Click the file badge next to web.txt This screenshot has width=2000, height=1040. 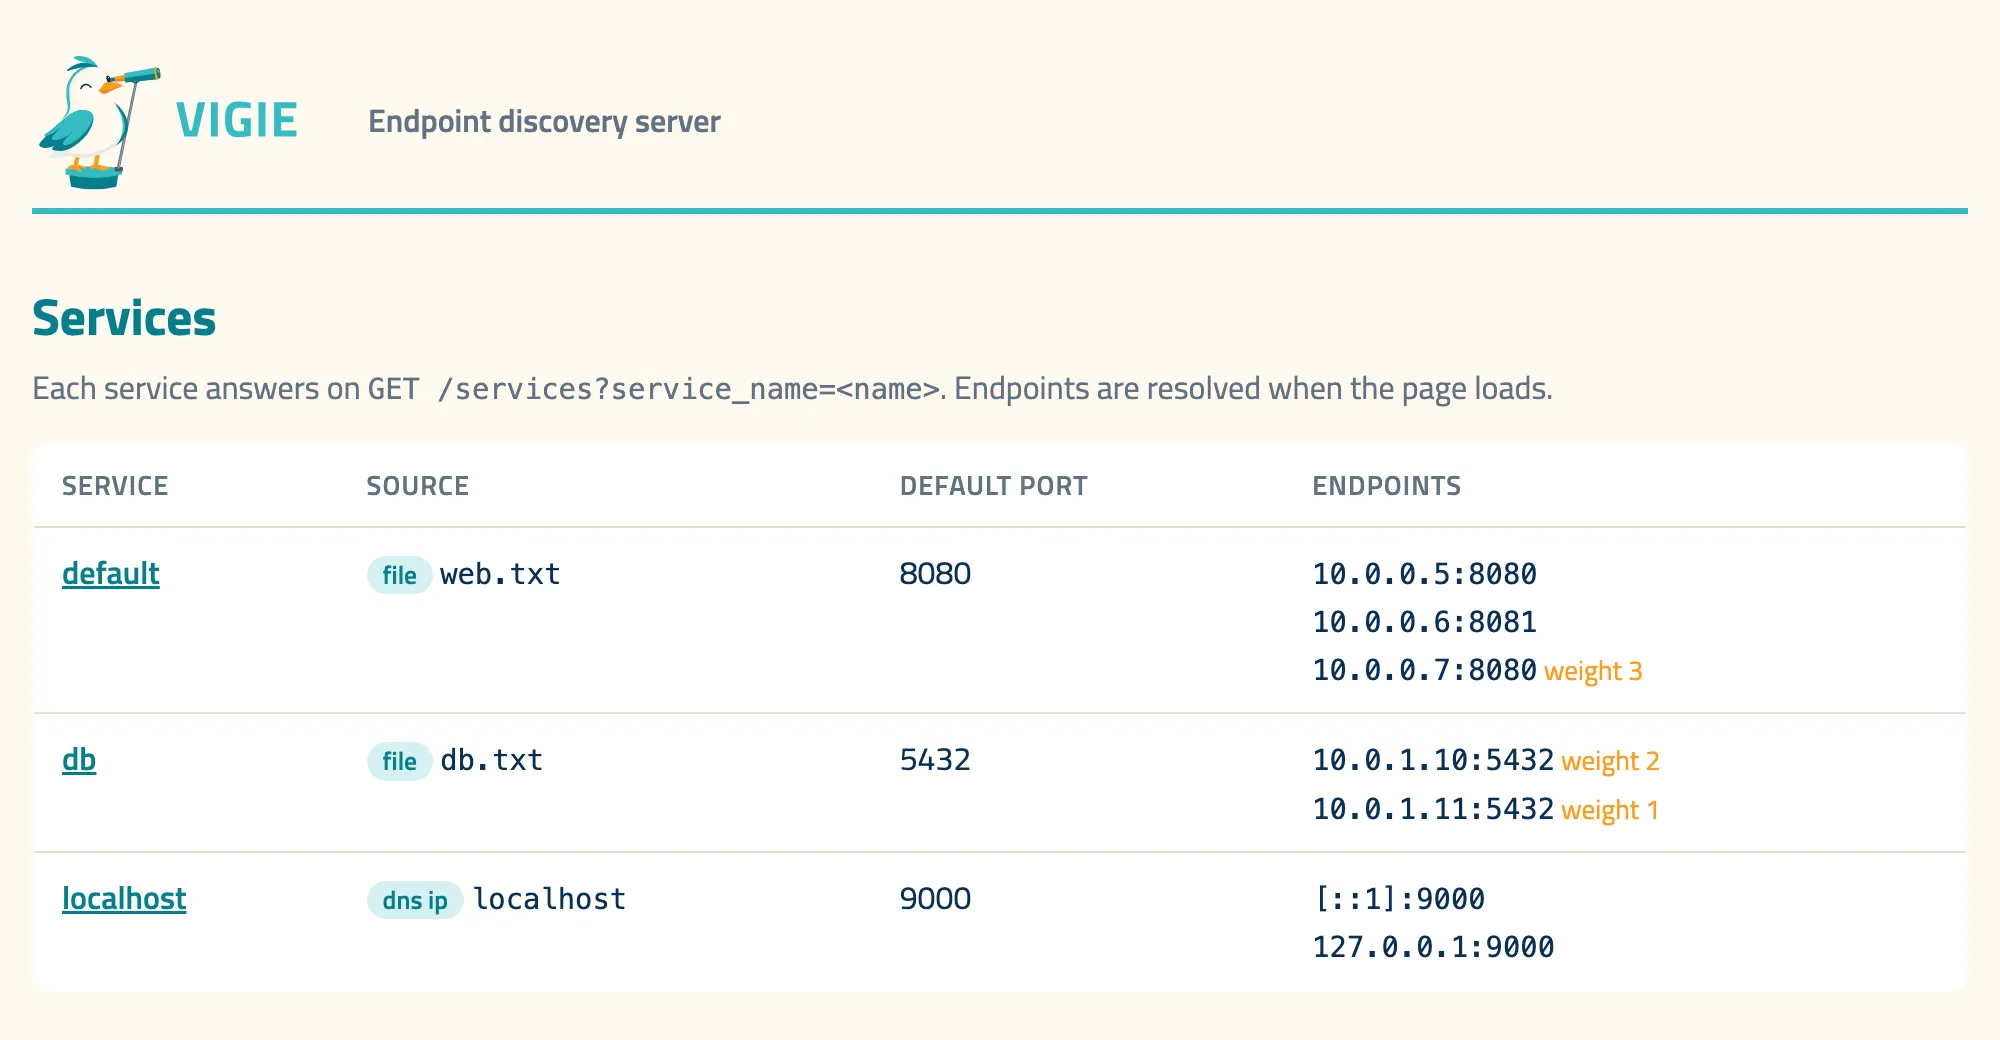click(399, 575)
